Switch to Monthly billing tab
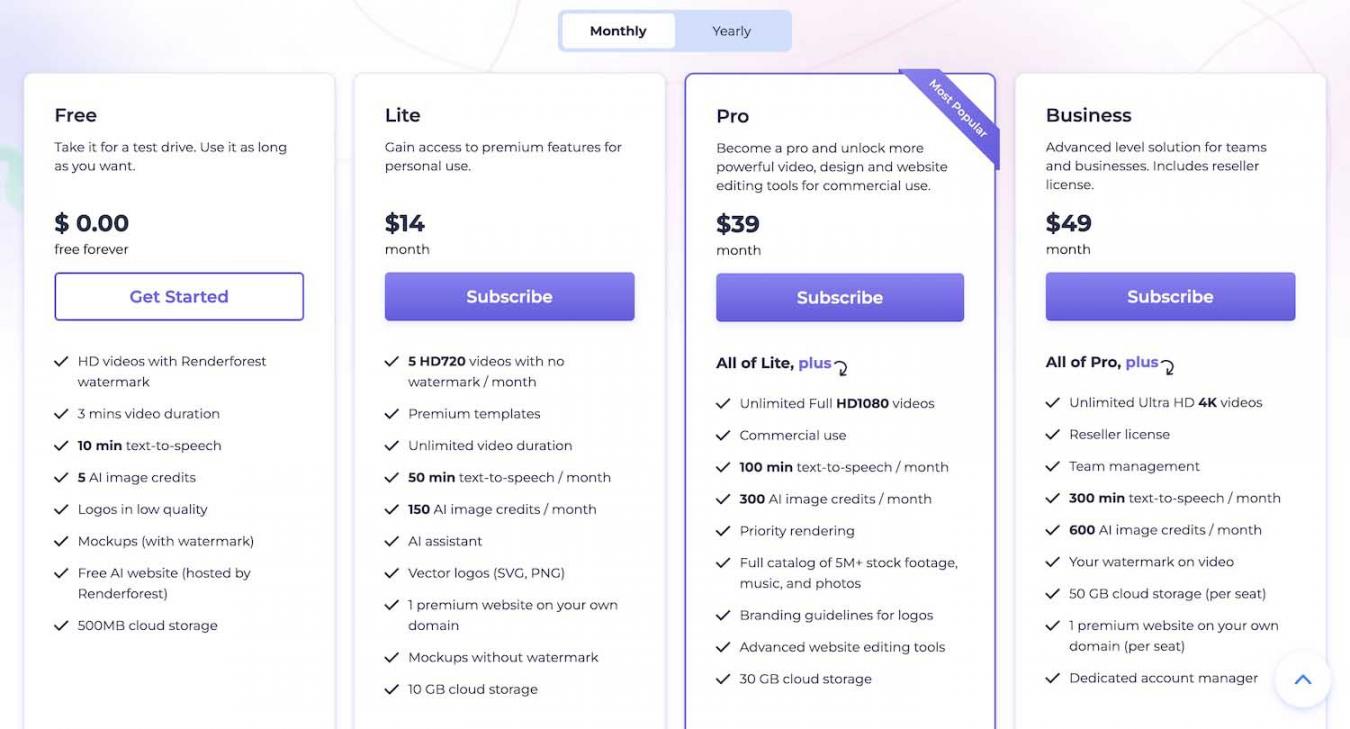Screen dimensions: 1350x729 click(x=618, y=31)
